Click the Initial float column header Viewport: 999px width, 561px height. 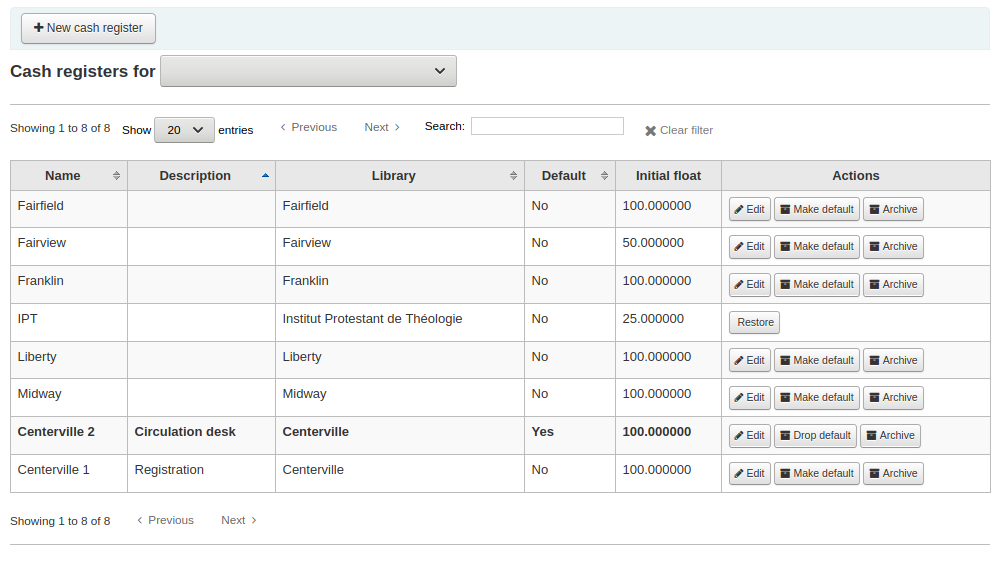click(x=668, y=176)
